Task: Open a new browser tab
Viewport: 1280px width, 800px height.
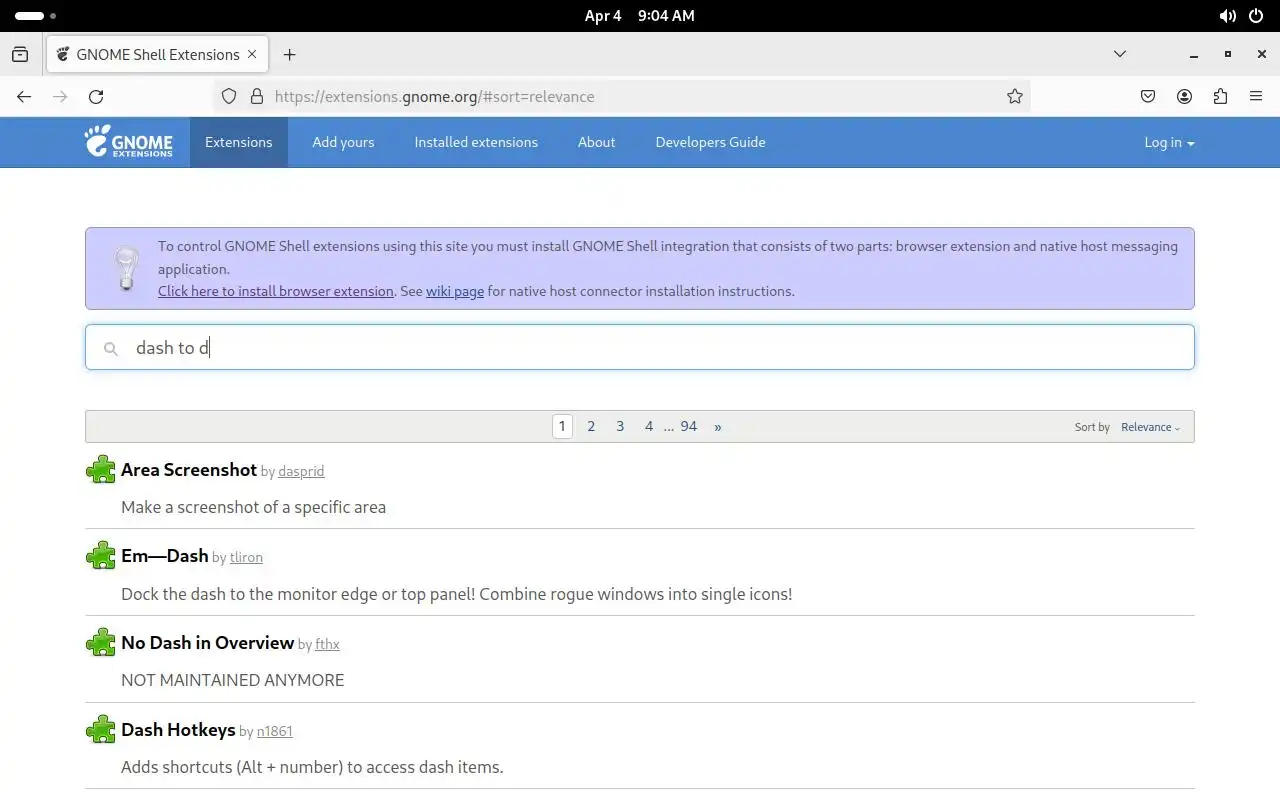Action: (x=289, y=54)
